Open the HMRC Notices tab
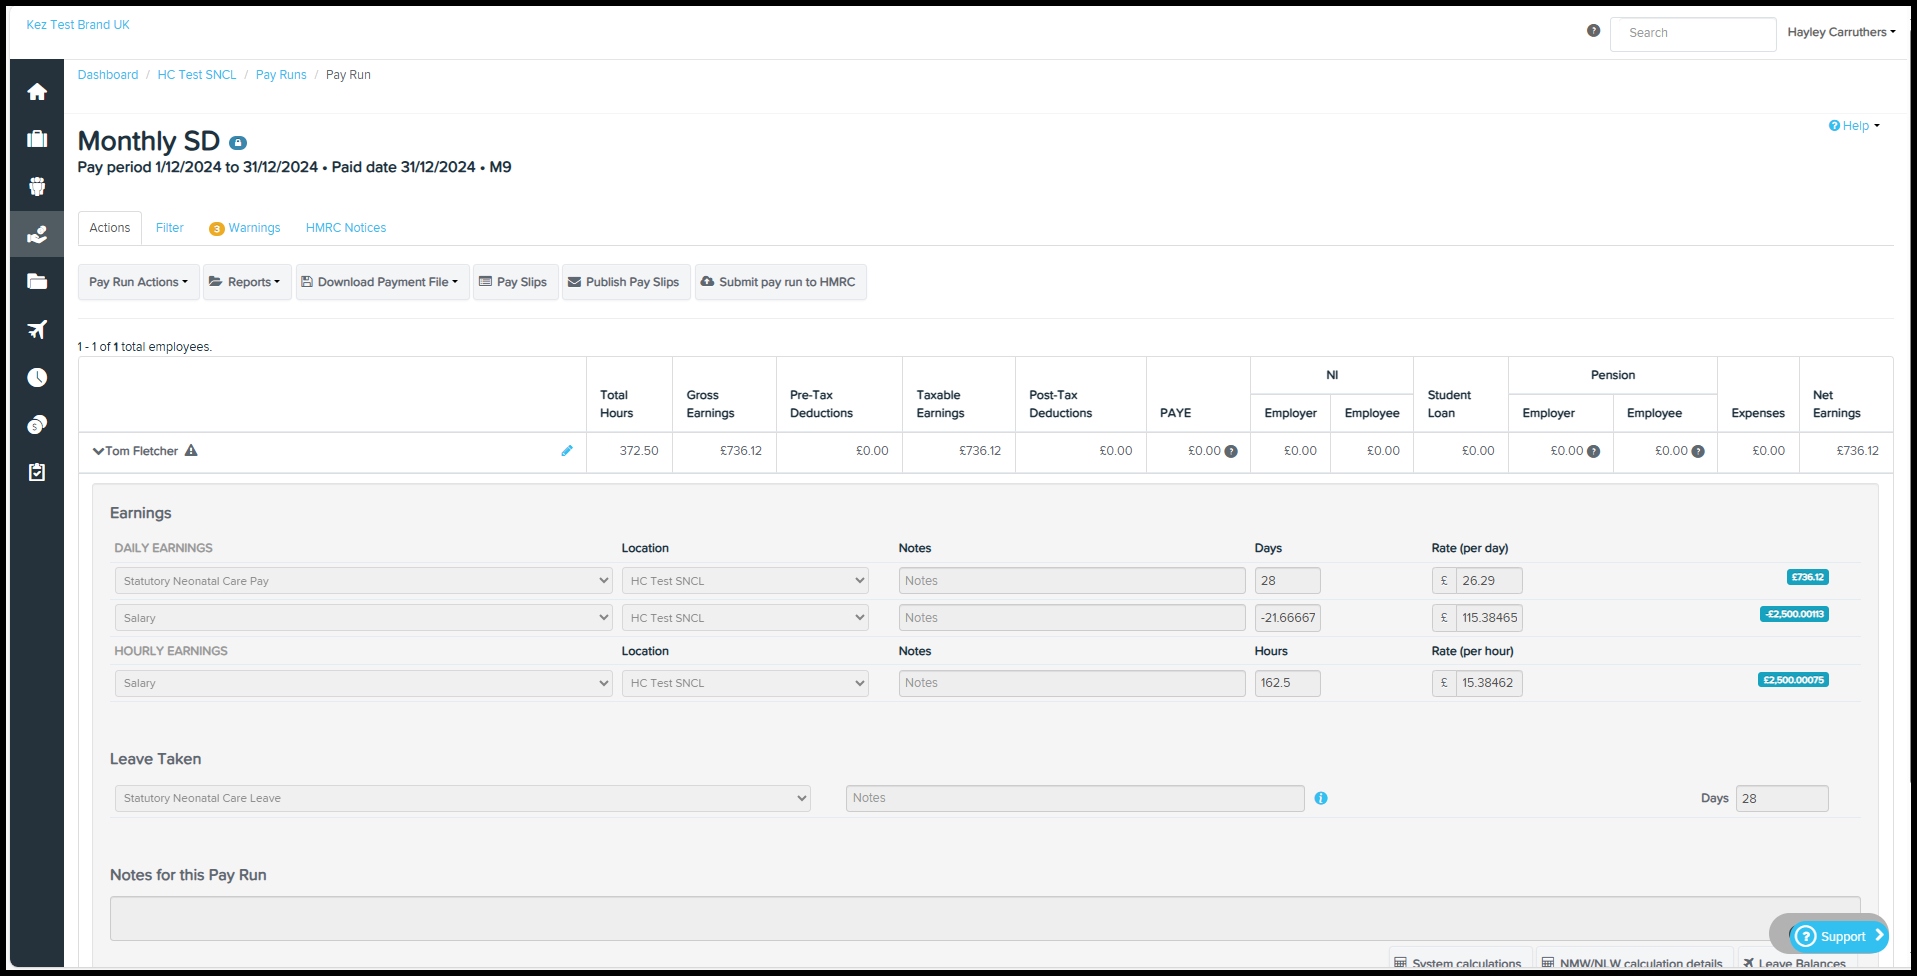Image resolution: width=1917 pixels, height=976 pixels. pos(345,228)
